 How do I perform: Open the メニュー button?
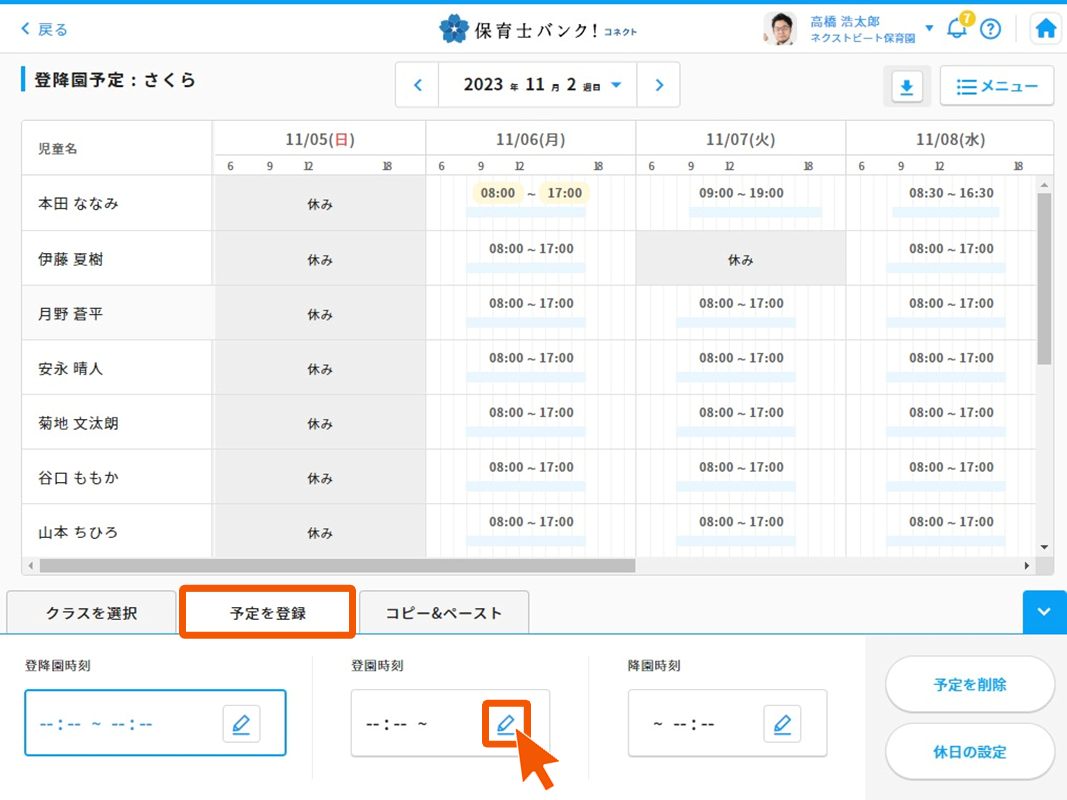click(996, 87)
